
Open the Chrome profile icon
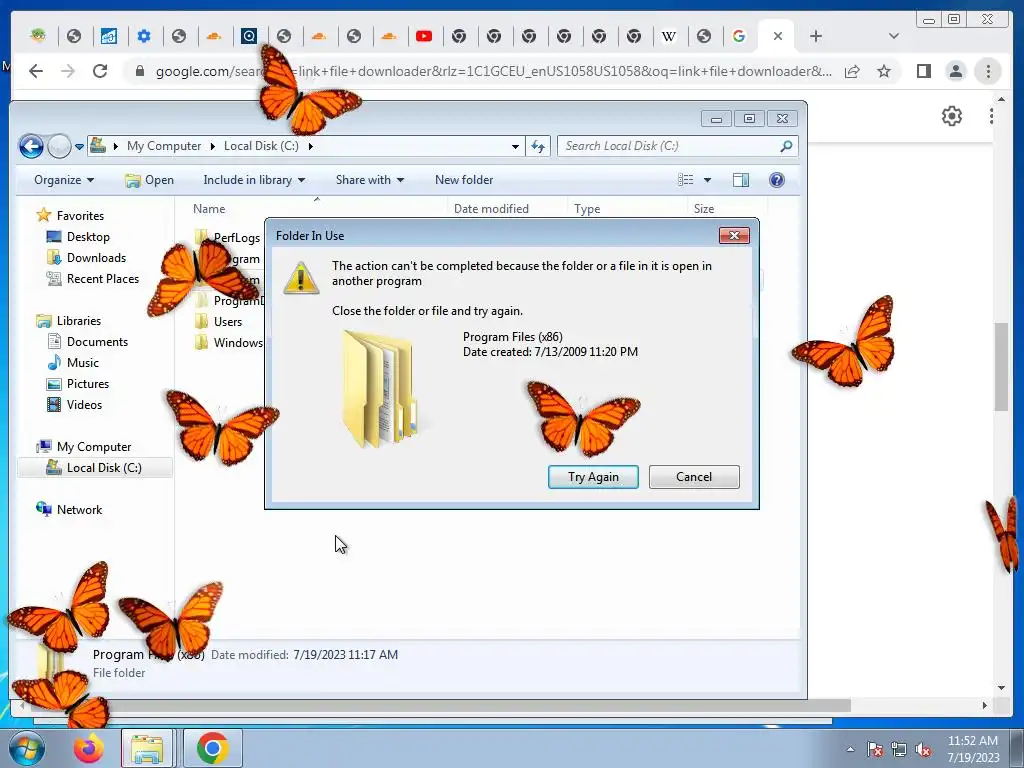point(955,71)
